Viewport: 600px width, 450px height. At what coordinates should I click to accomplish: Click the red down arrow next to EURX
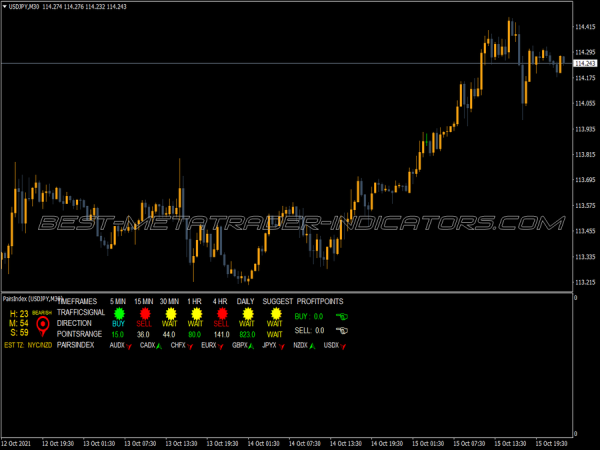[220, 346]
